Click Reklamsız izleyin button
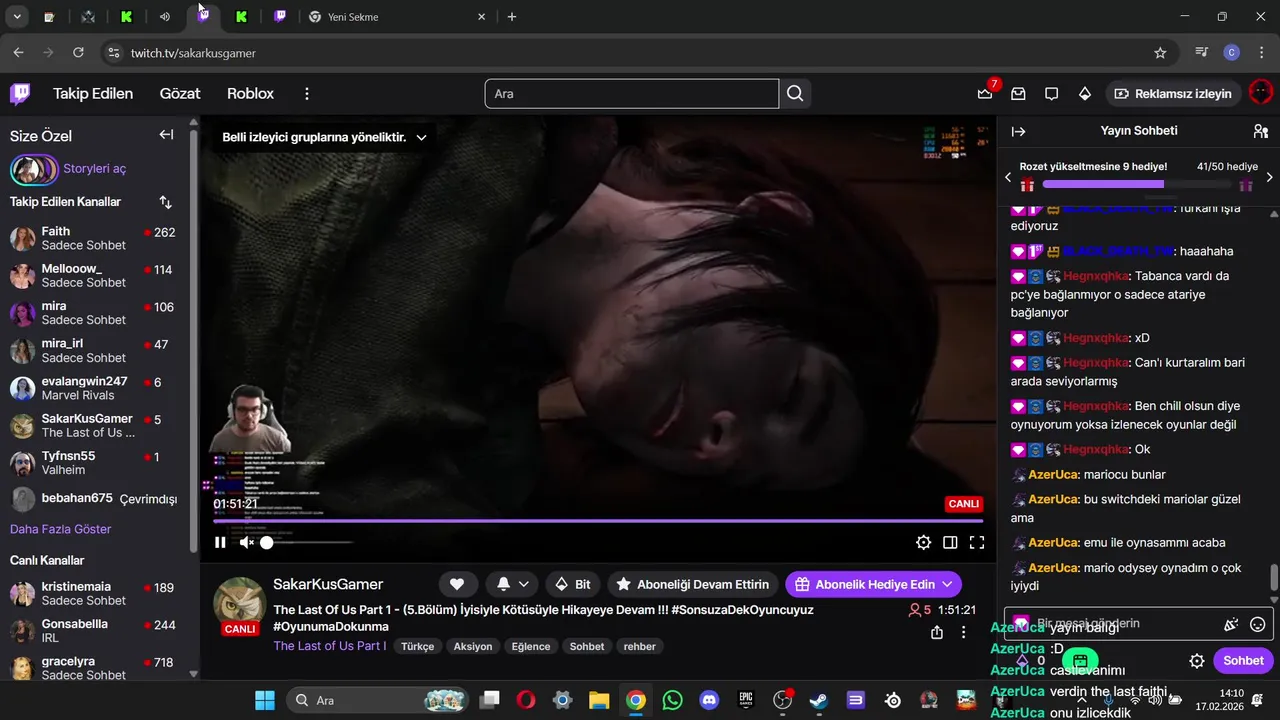Viewport: 1280px width, 720px height. click(x=1173, y=93)
